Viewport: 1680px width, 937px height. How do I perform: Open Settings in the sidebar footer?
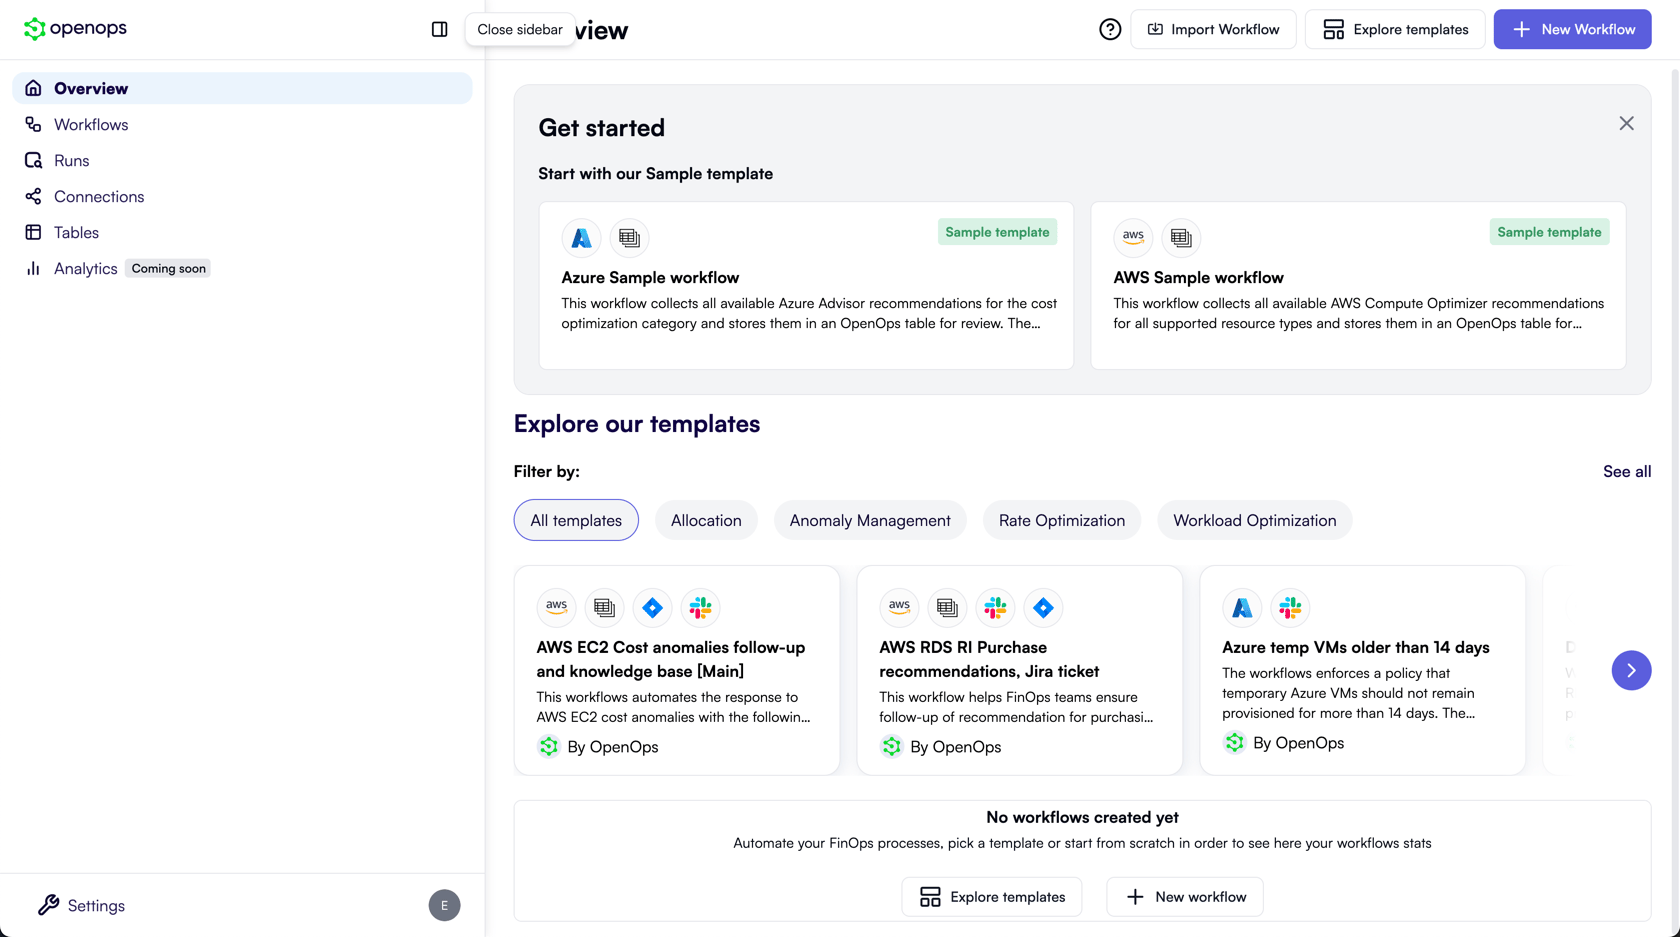pos(82,905)
